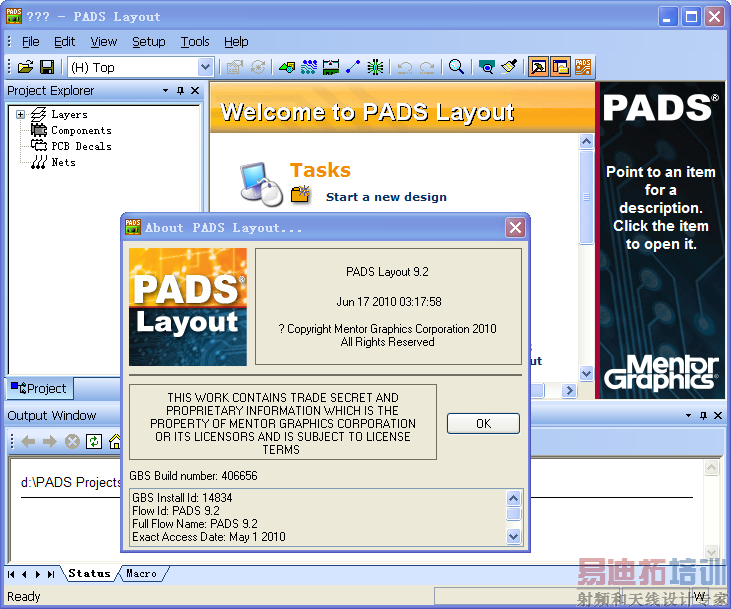Click the About dialog info scroll up arrow

pos(513,498)
